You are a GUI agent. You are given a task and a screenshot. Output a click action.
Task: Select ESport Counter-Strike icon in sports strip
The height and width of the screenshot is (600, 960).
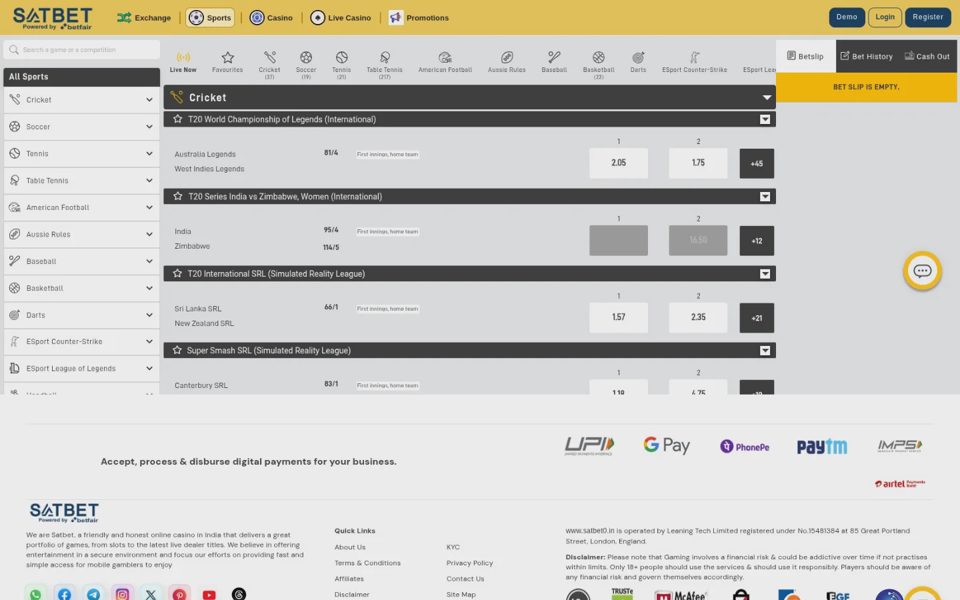694,58
